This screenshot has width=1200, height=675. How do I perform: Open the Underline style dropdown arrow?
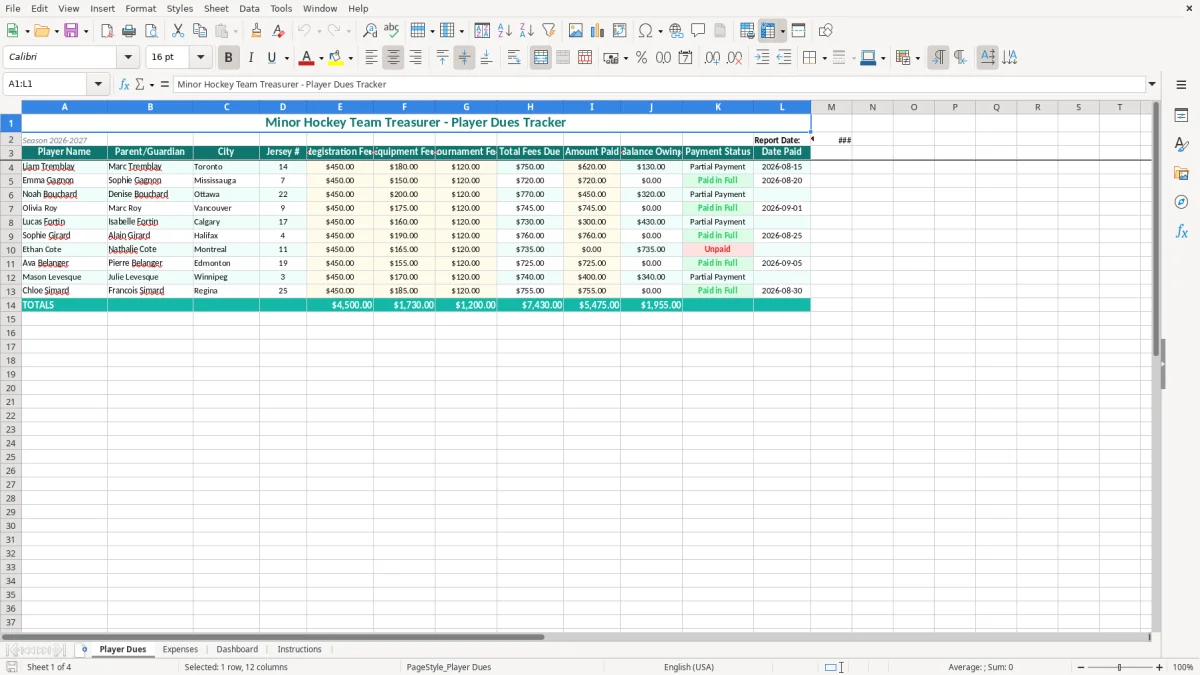tap(286, 58)
